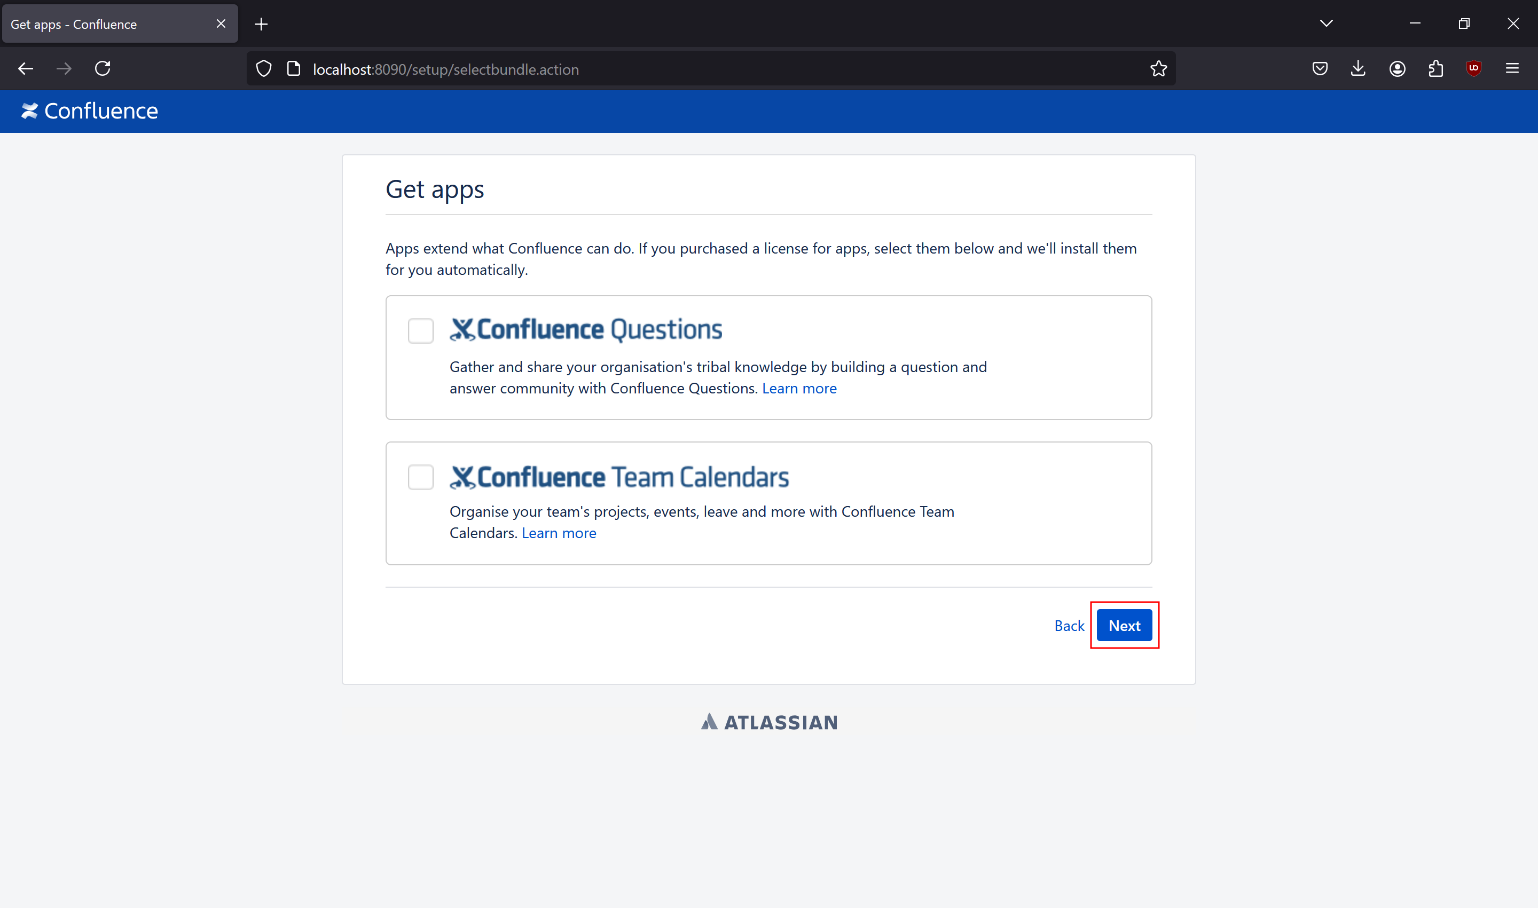Open the Firefox account icon
Viewport: 1538px width, 908px height.
tap(1397, 69)
